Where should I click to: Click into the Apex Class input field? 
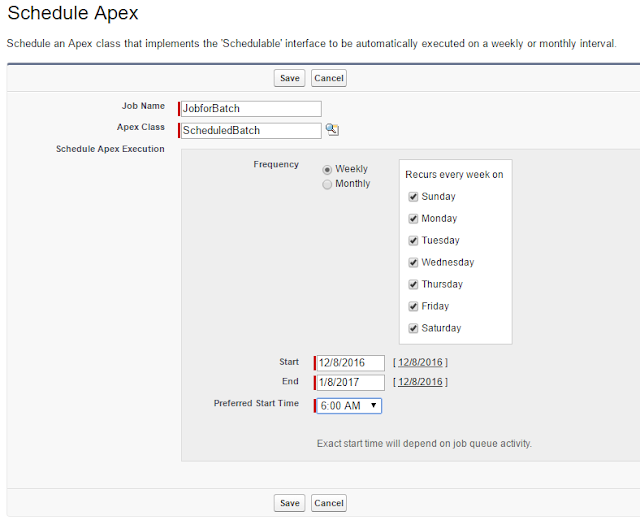pos(251,130)
